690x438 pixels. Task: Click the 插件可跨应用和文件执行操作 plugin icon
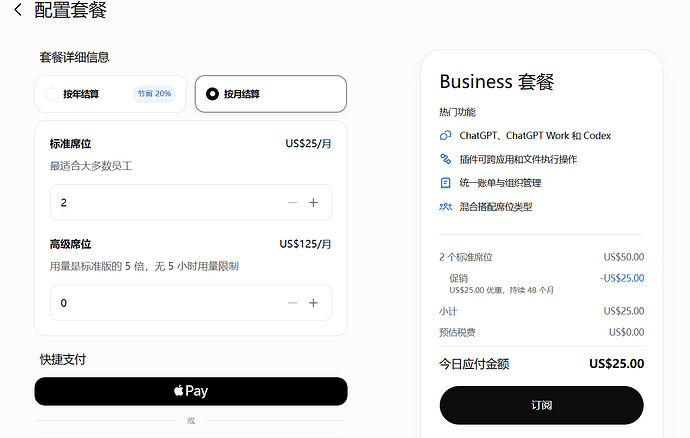coord(445,159)
